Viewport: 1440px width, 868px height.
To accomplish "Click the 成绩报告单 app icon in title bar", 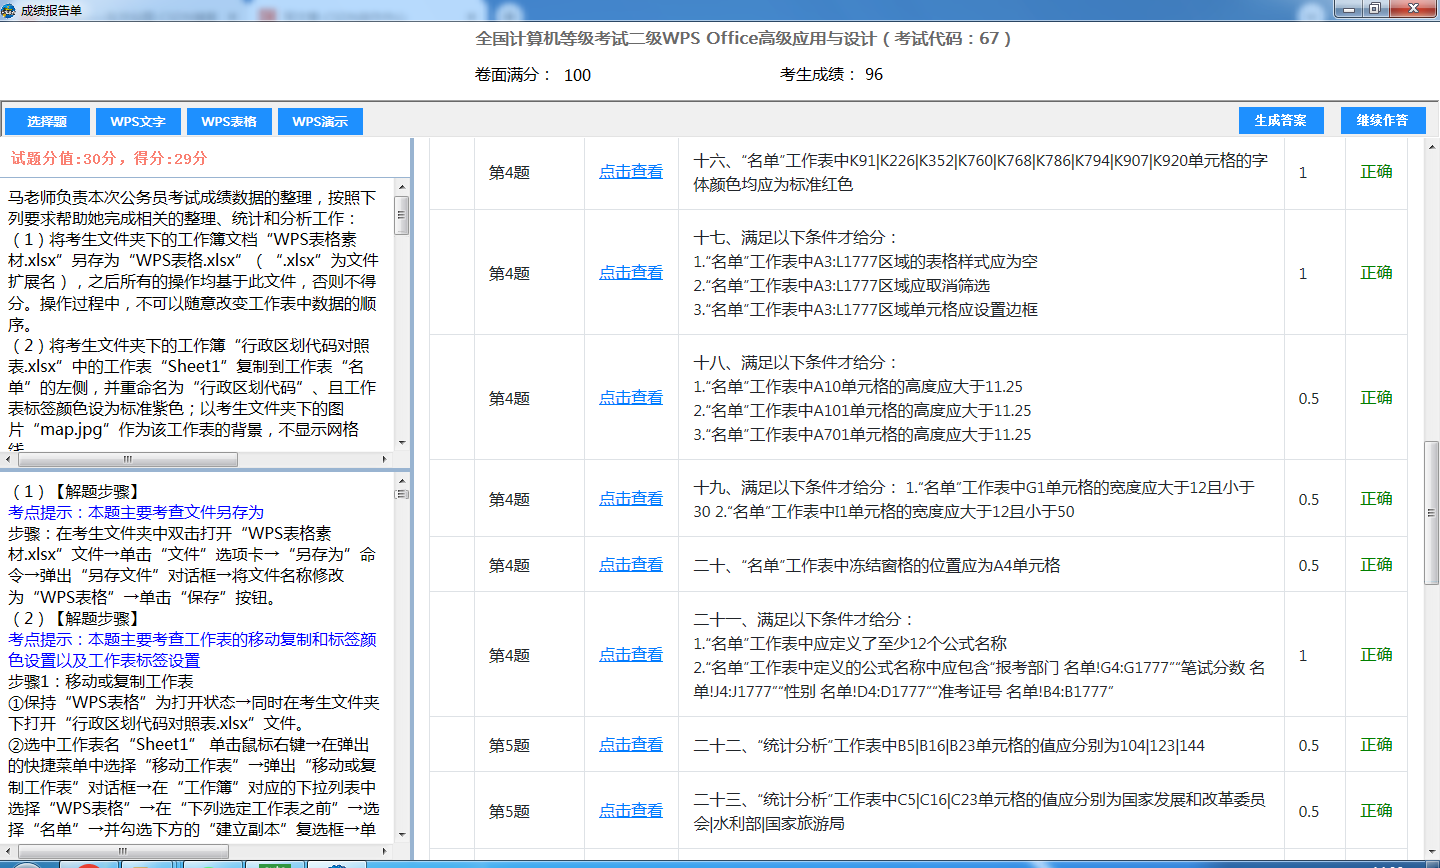I will pyautogui.click(x=10, y=10).
